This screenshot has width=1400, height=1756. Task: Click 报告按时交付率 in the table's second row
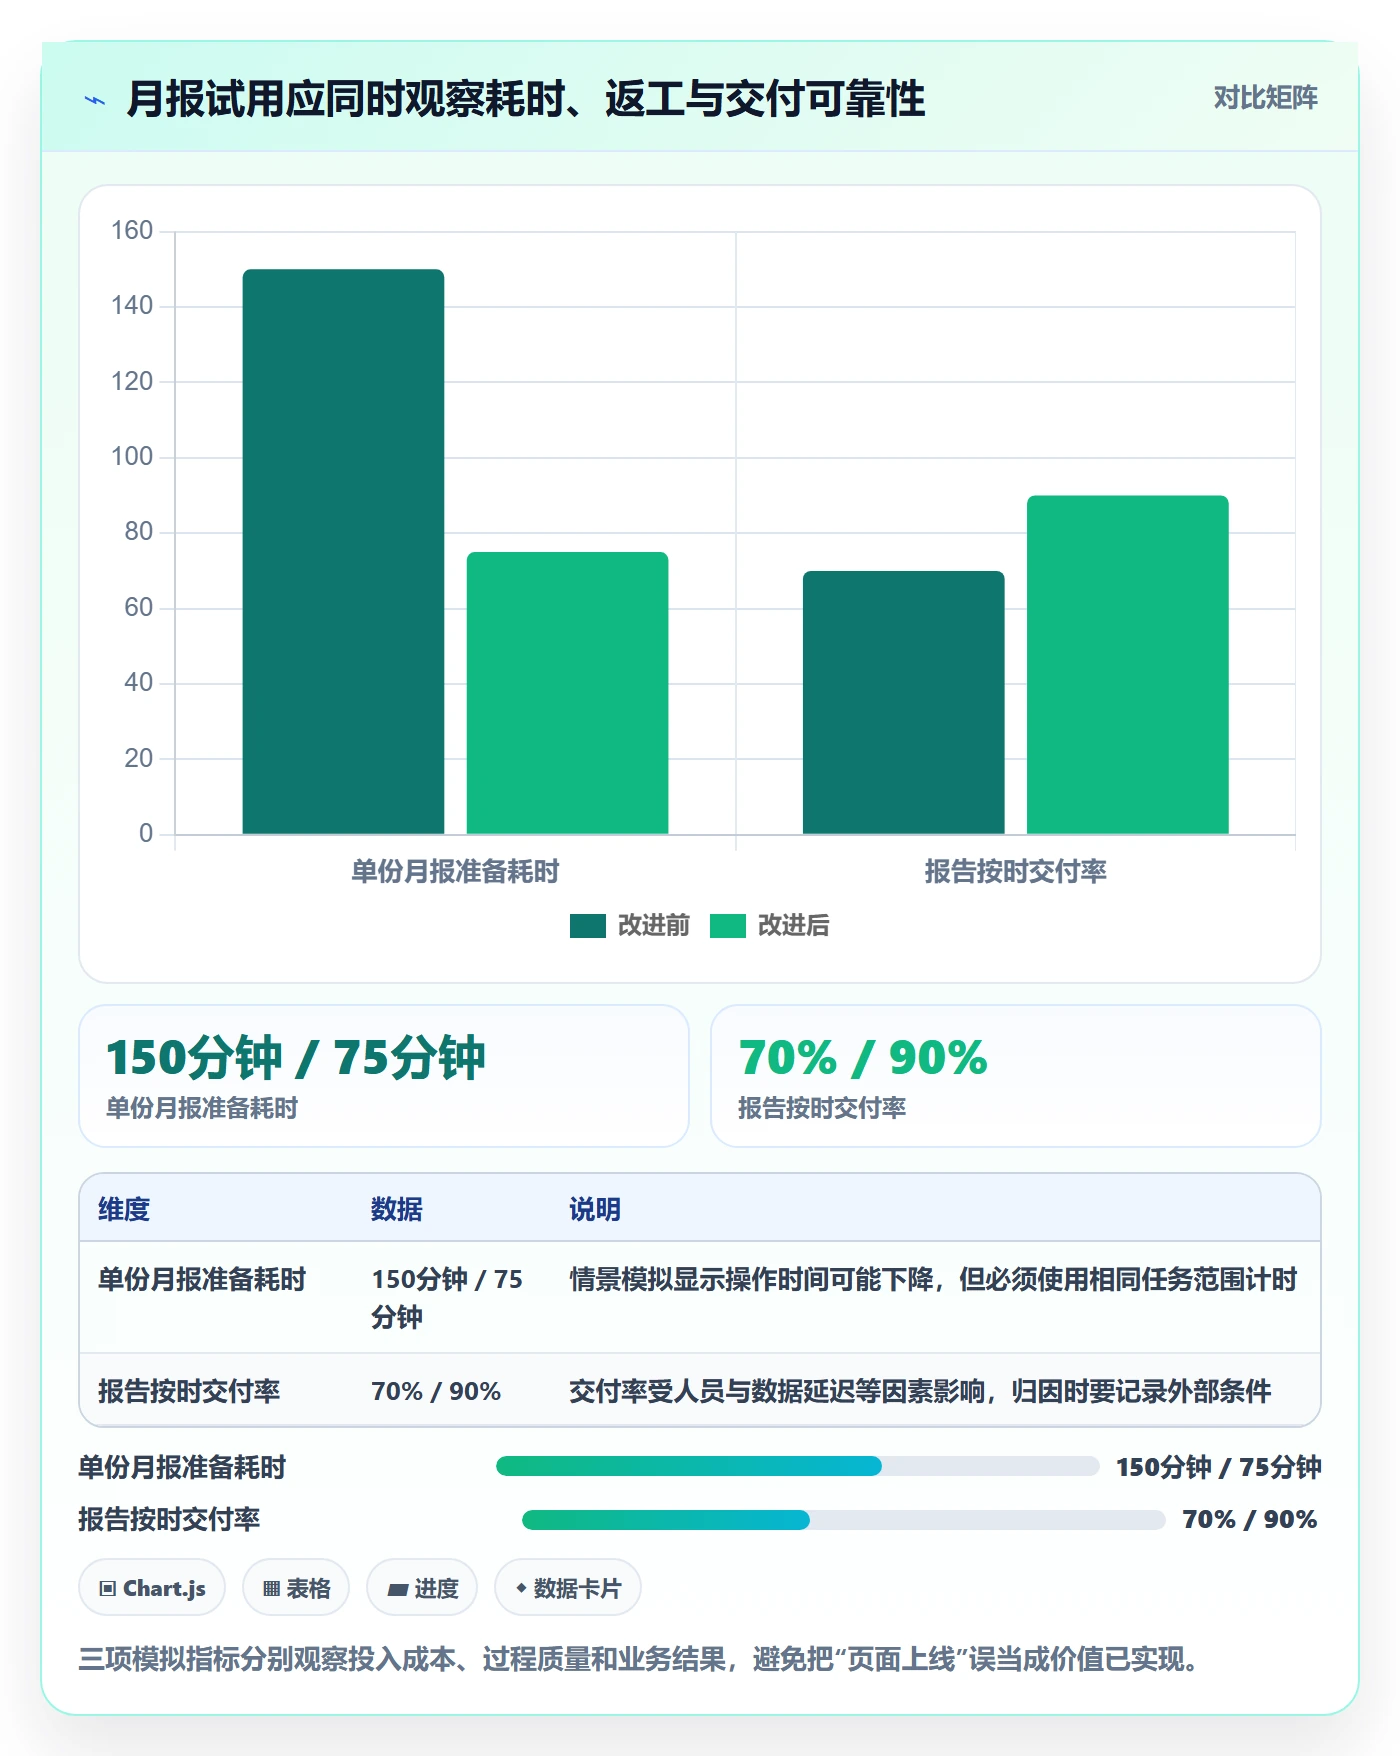[189, 1392]
